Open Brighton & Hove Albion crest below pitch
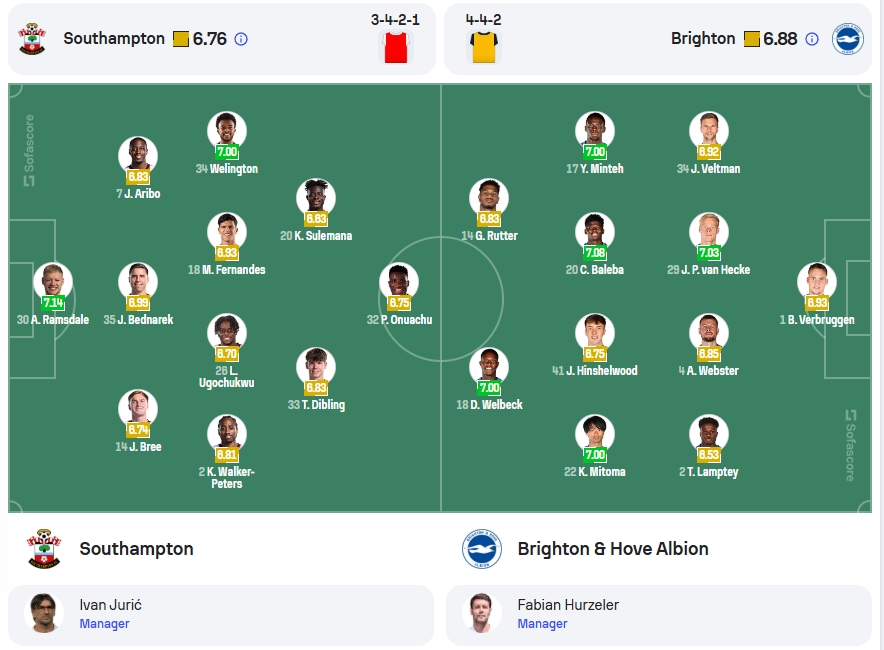The height and width of the screenshot is (650, 884). [481, 549]
